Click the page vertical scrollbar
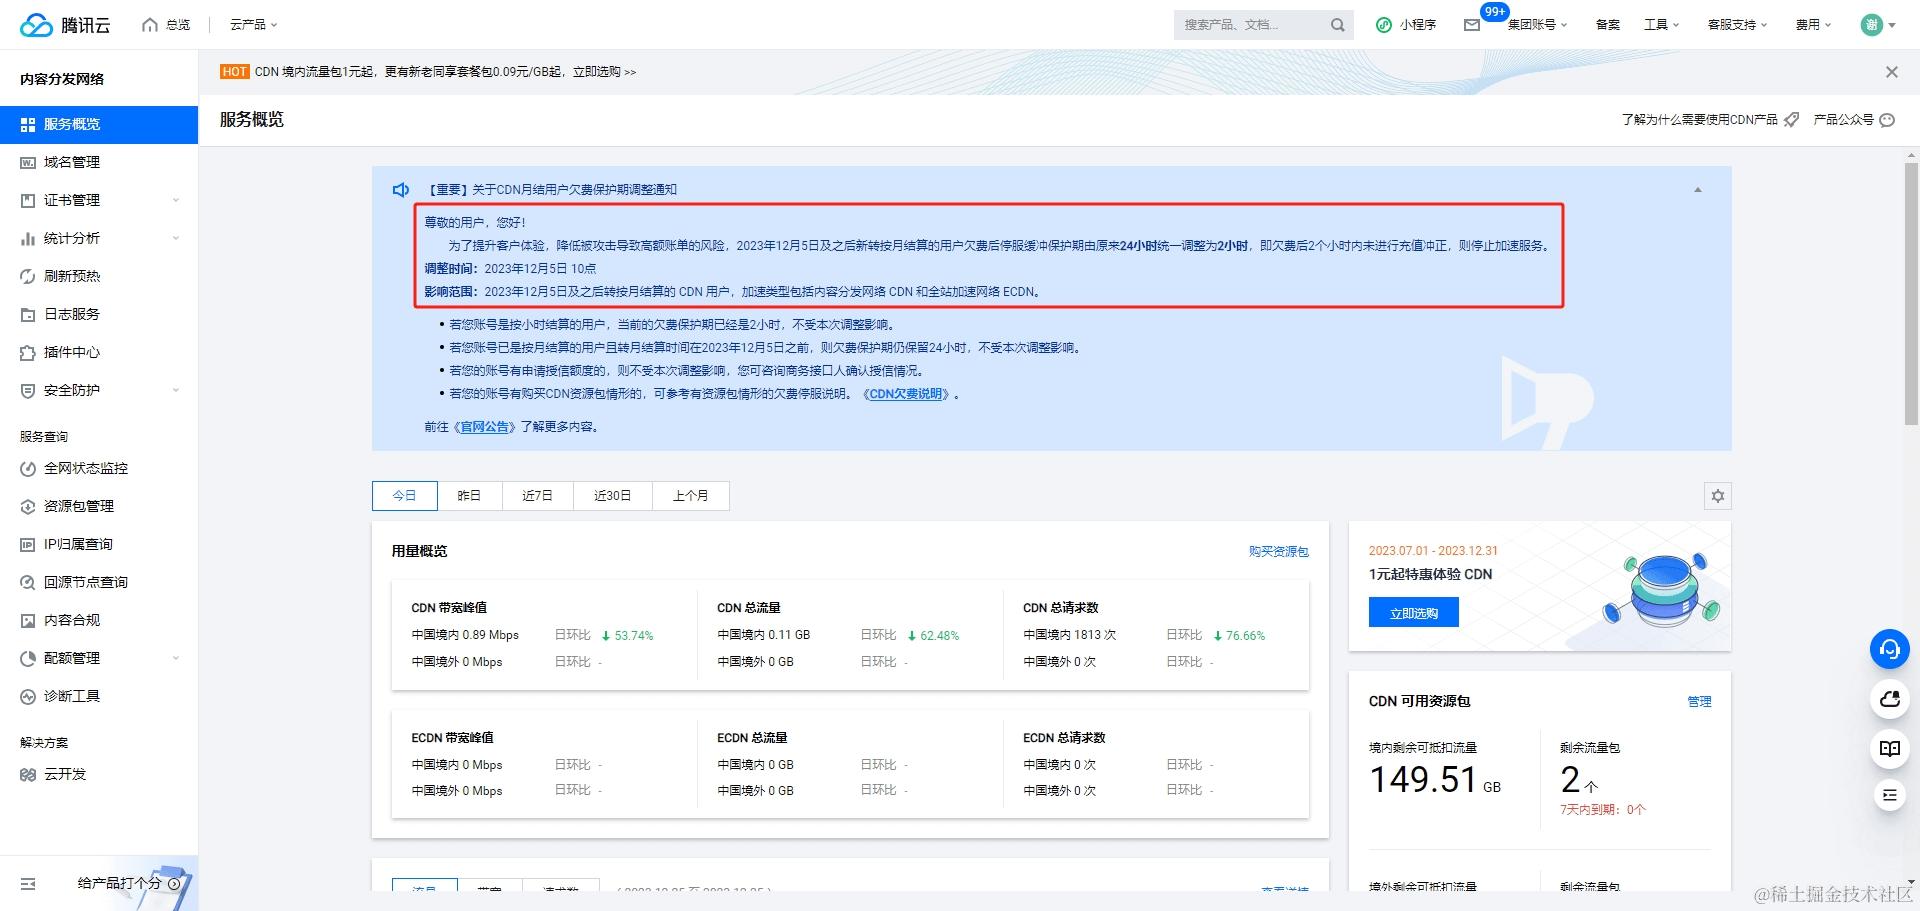1920x911 pixels. click(1911, 293)
